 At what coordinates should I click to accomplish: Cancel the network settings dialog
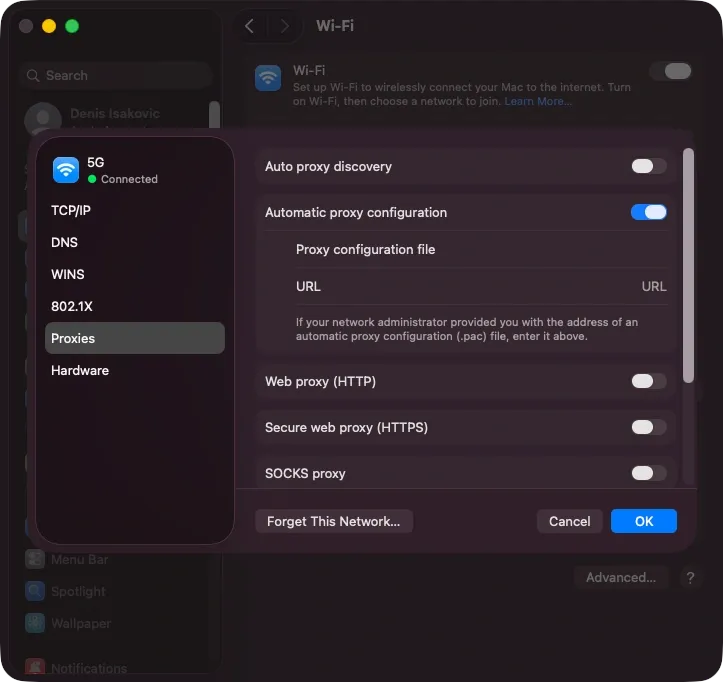pos(569,521)
